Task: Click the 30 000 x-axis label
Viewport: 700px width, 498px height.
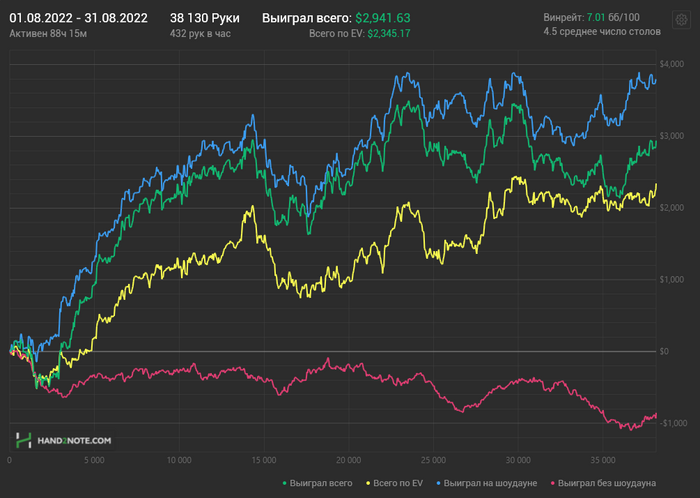Action: point(518,460)
